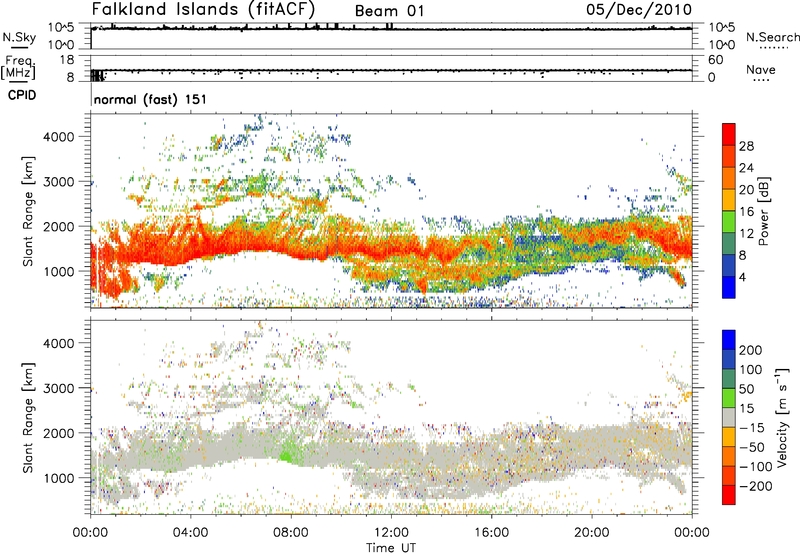Select the blue 4–8 dB power swatch
Screen dimensions: 800x554
coord(729,265)
